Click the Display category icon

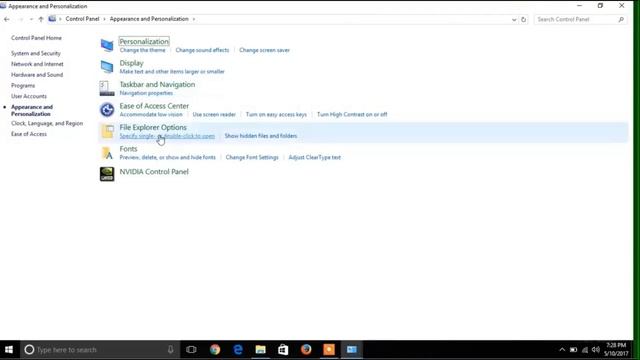tap(107, 67)
